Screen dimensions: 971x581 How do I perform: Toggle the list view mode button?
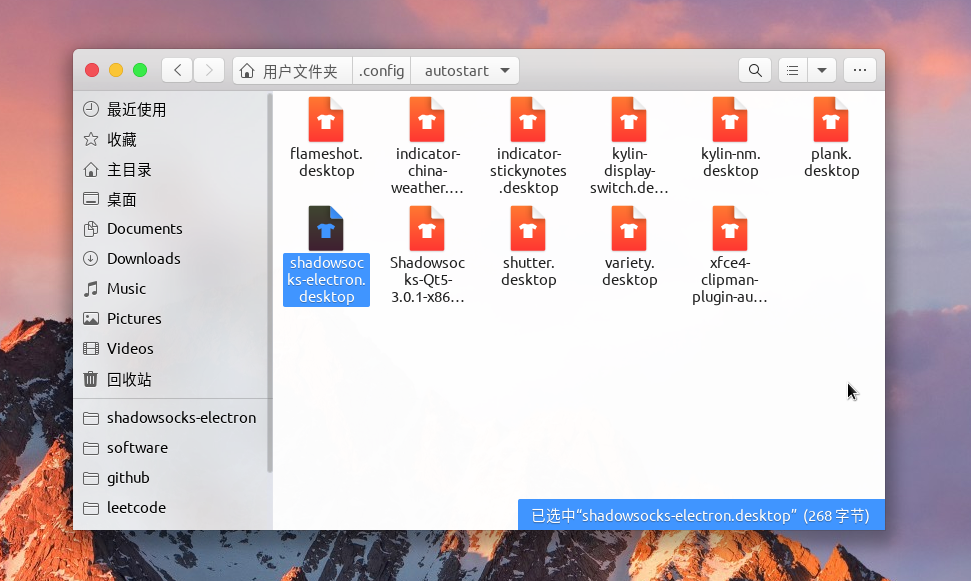click(x=792, y=70)
